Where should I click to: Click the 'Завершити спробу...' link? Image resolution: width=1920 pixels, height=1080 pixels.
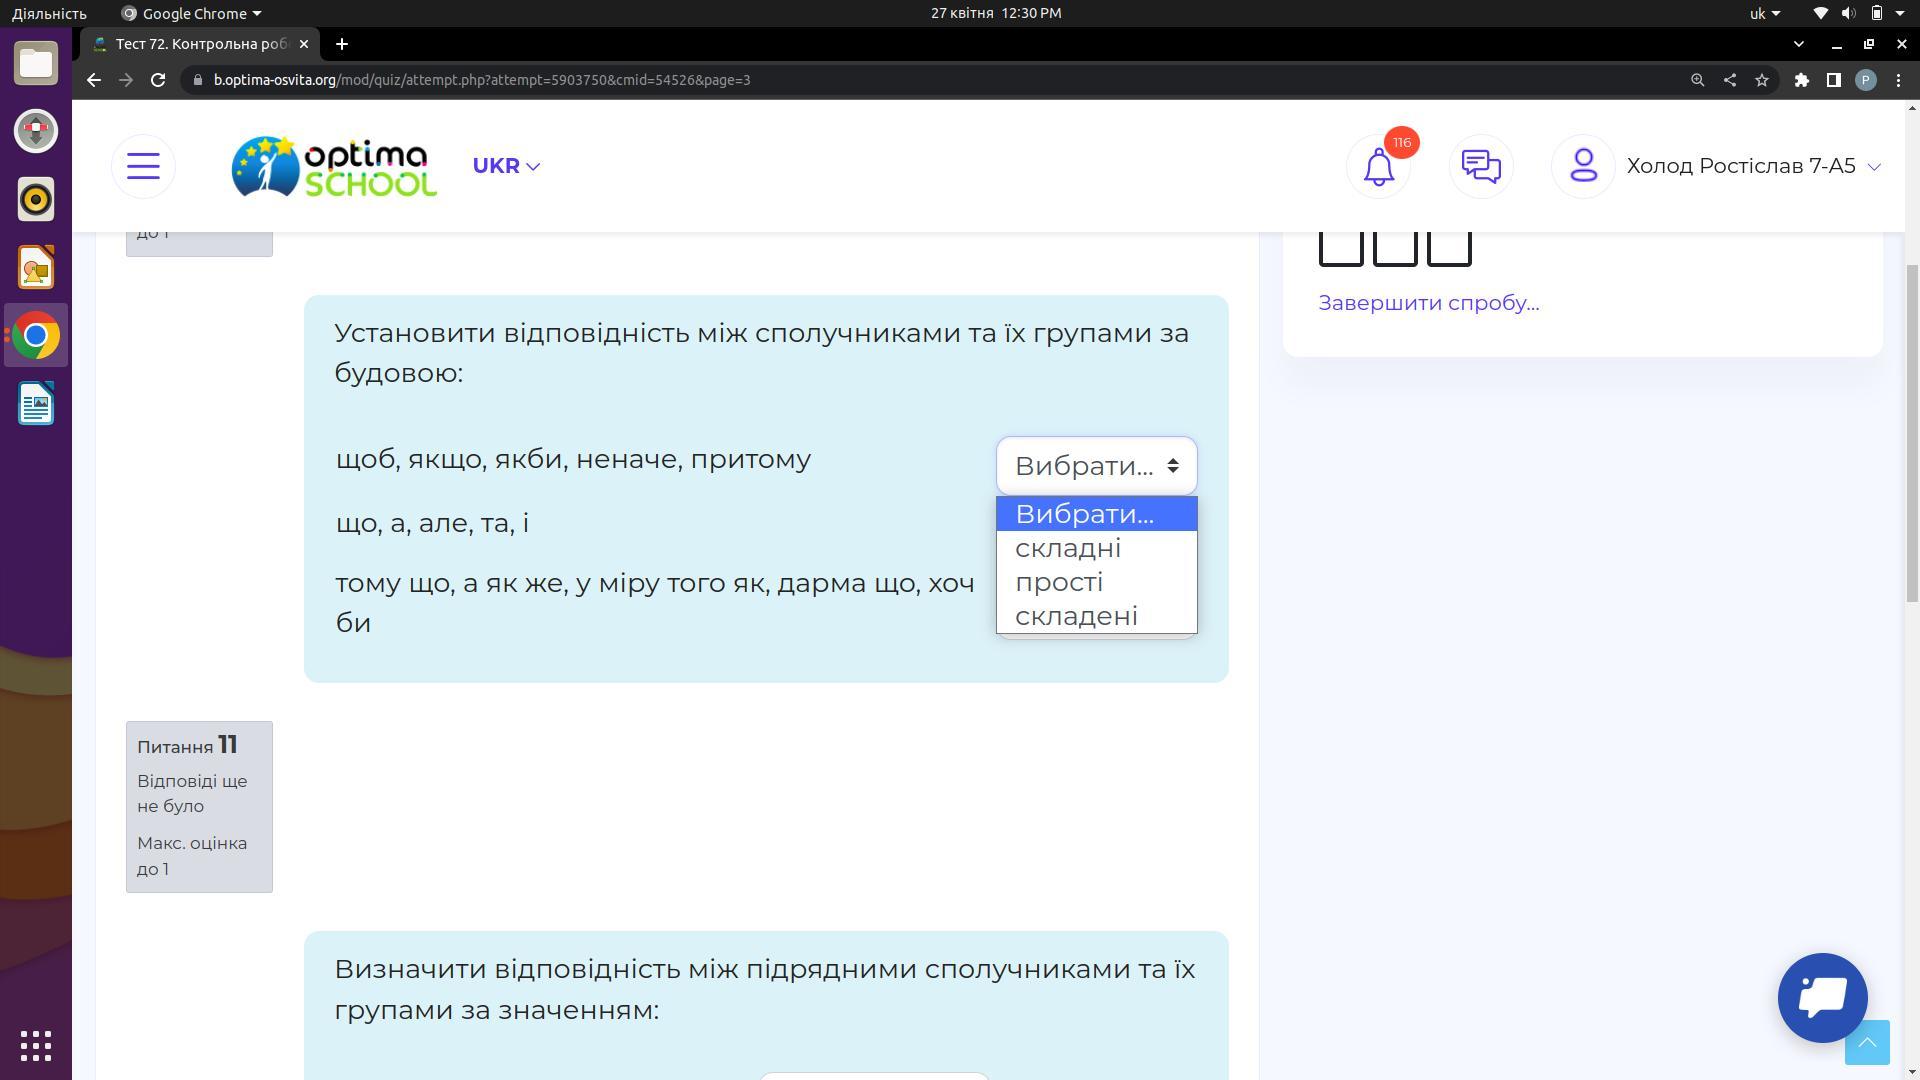(1428, 303)
